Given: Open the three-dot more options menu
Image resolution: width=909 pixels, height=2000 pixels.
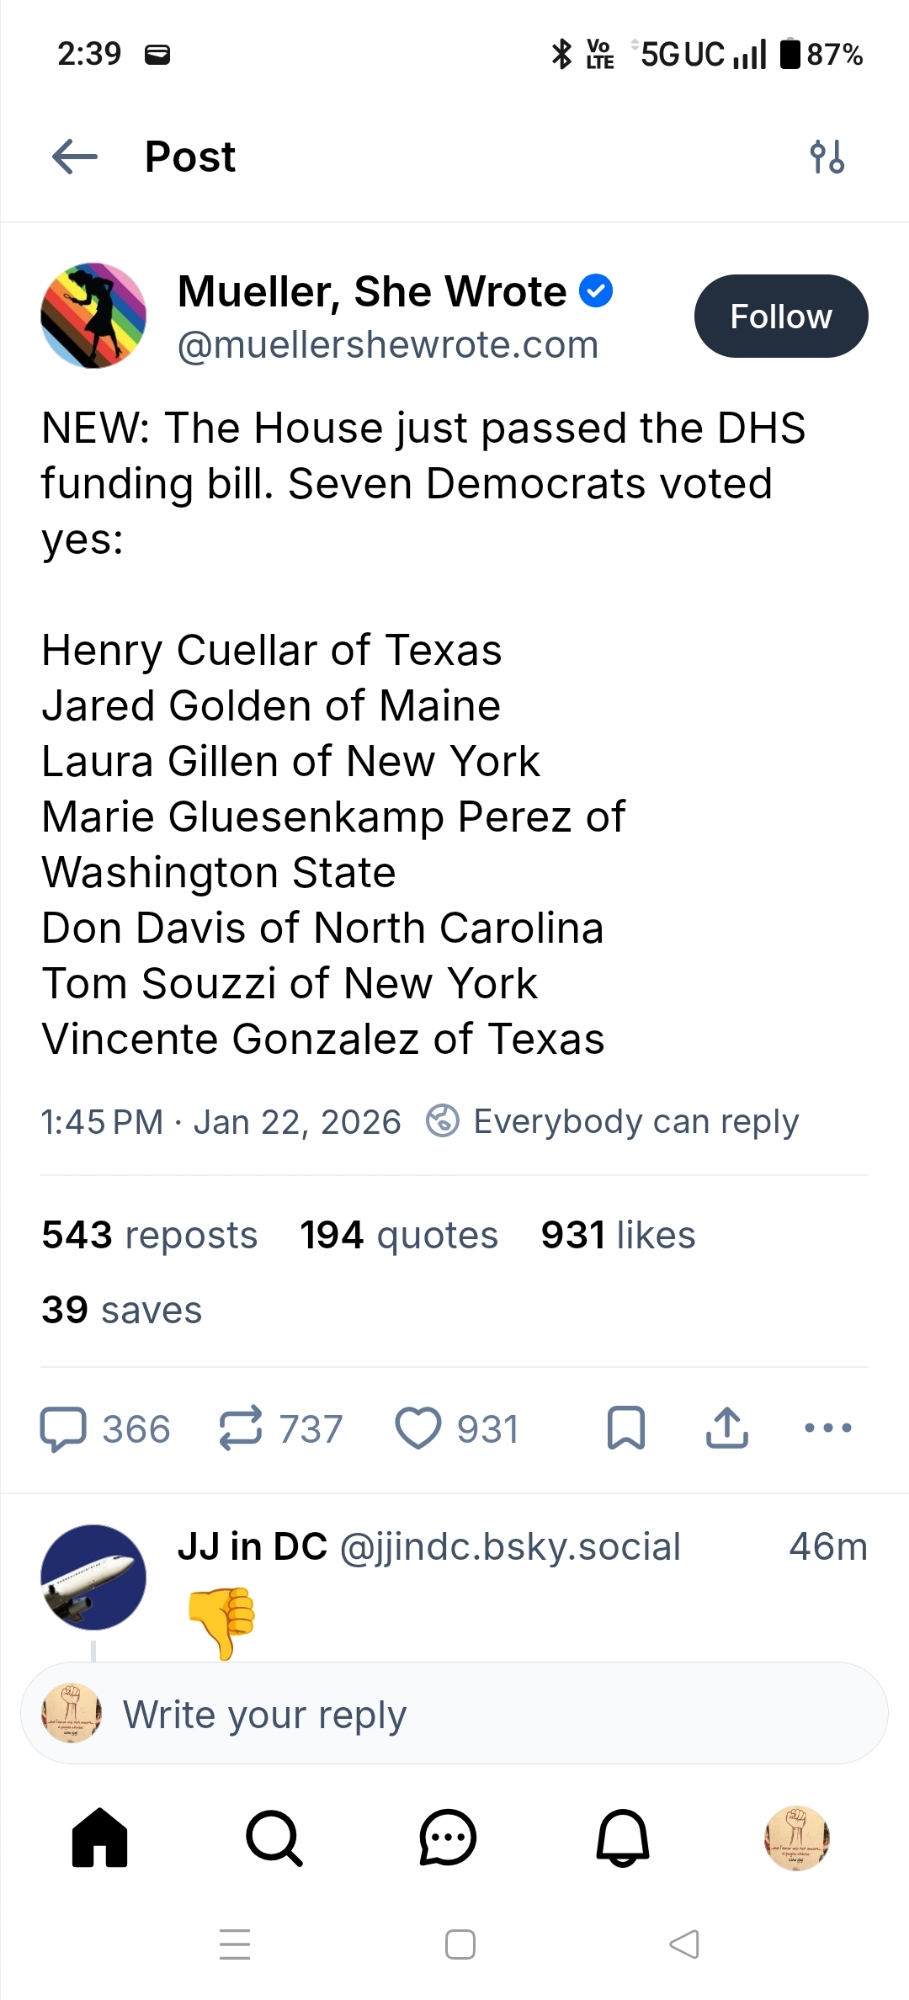Looking at the screenshot, I should 828,1428.
